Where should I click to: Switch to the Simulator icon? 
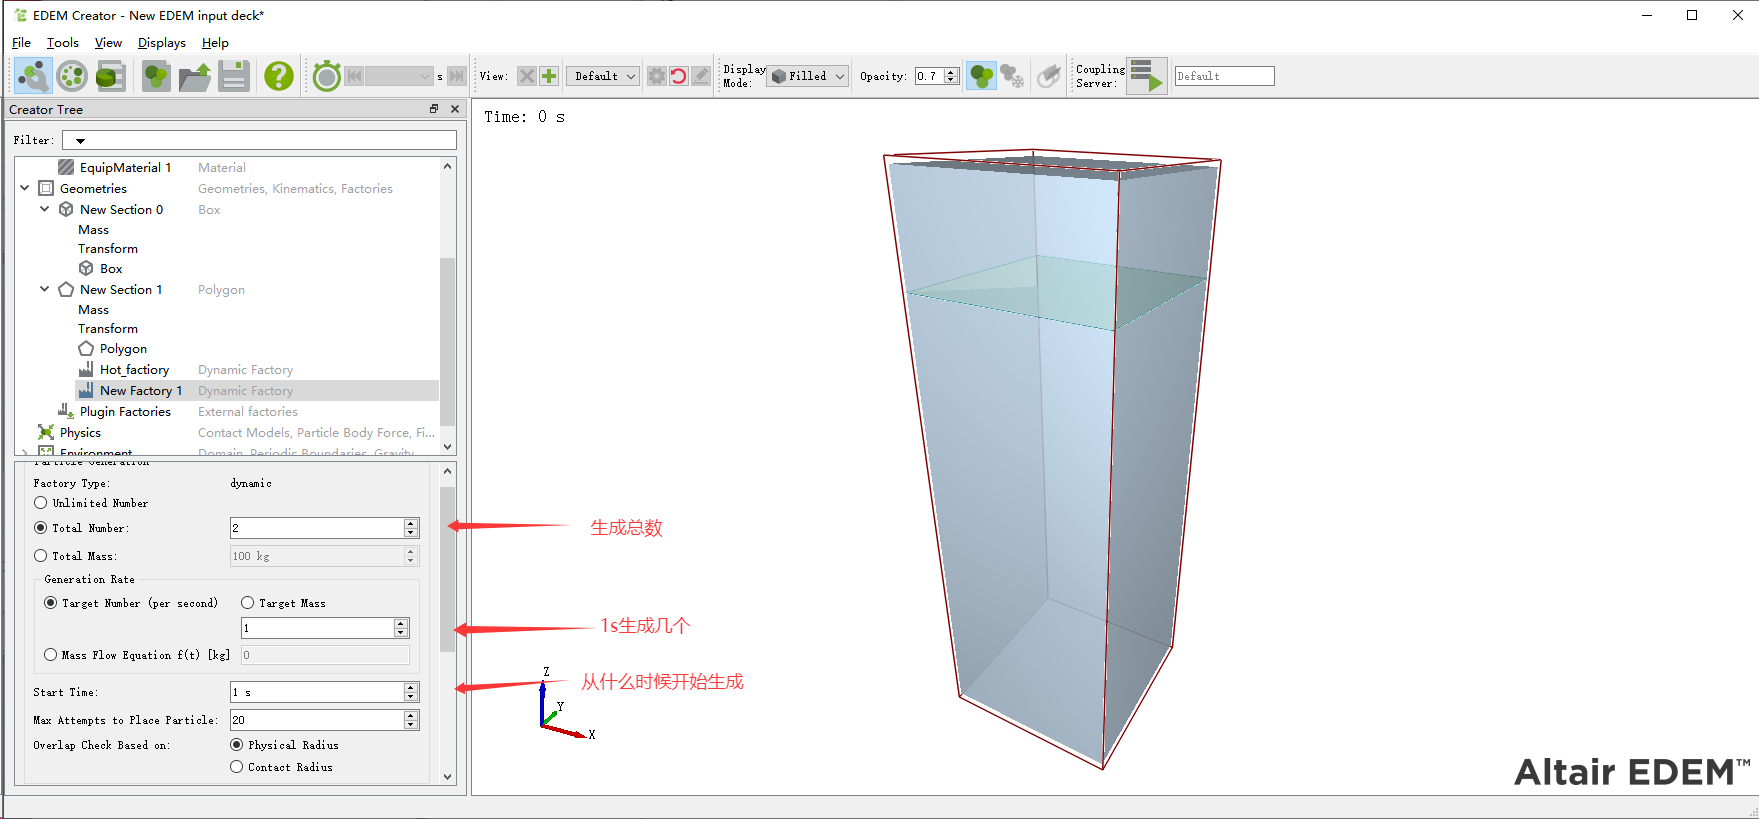click(x=72, y=76)
